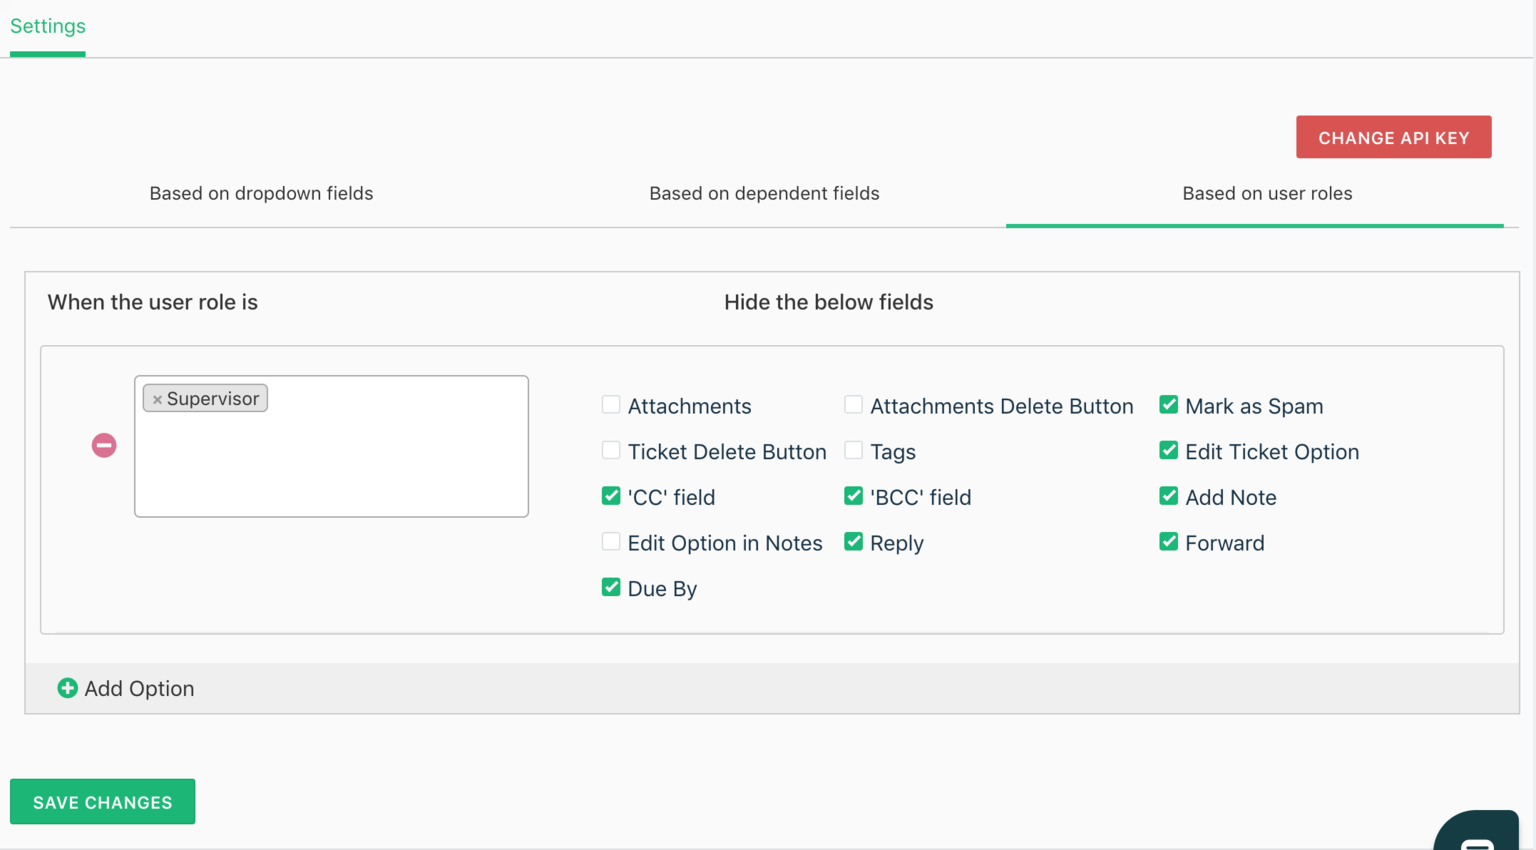Viewport: 1536px width, 850px height.
Task: Uncheck the Forward option
Action: pyautogui.click(x=1168, y=541)
